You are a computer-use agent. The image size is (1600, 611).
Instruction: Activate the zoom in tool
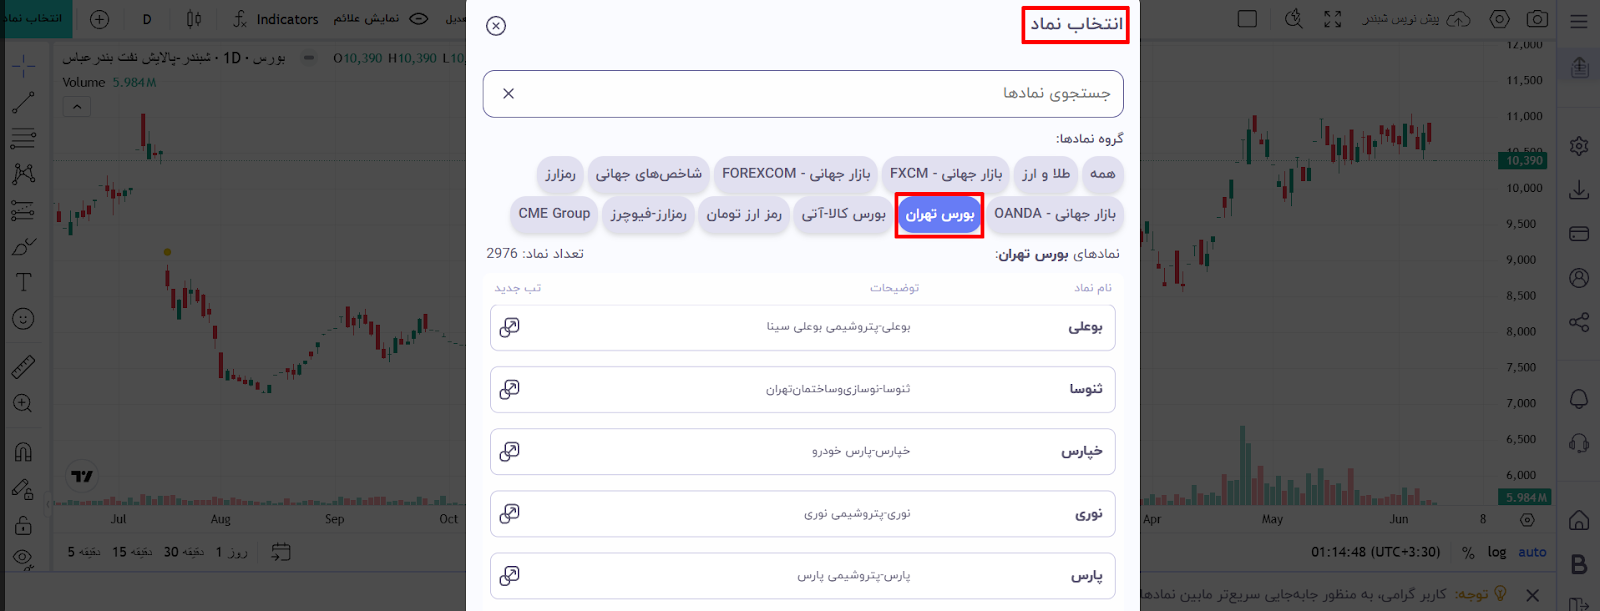[x=23, y=404]
